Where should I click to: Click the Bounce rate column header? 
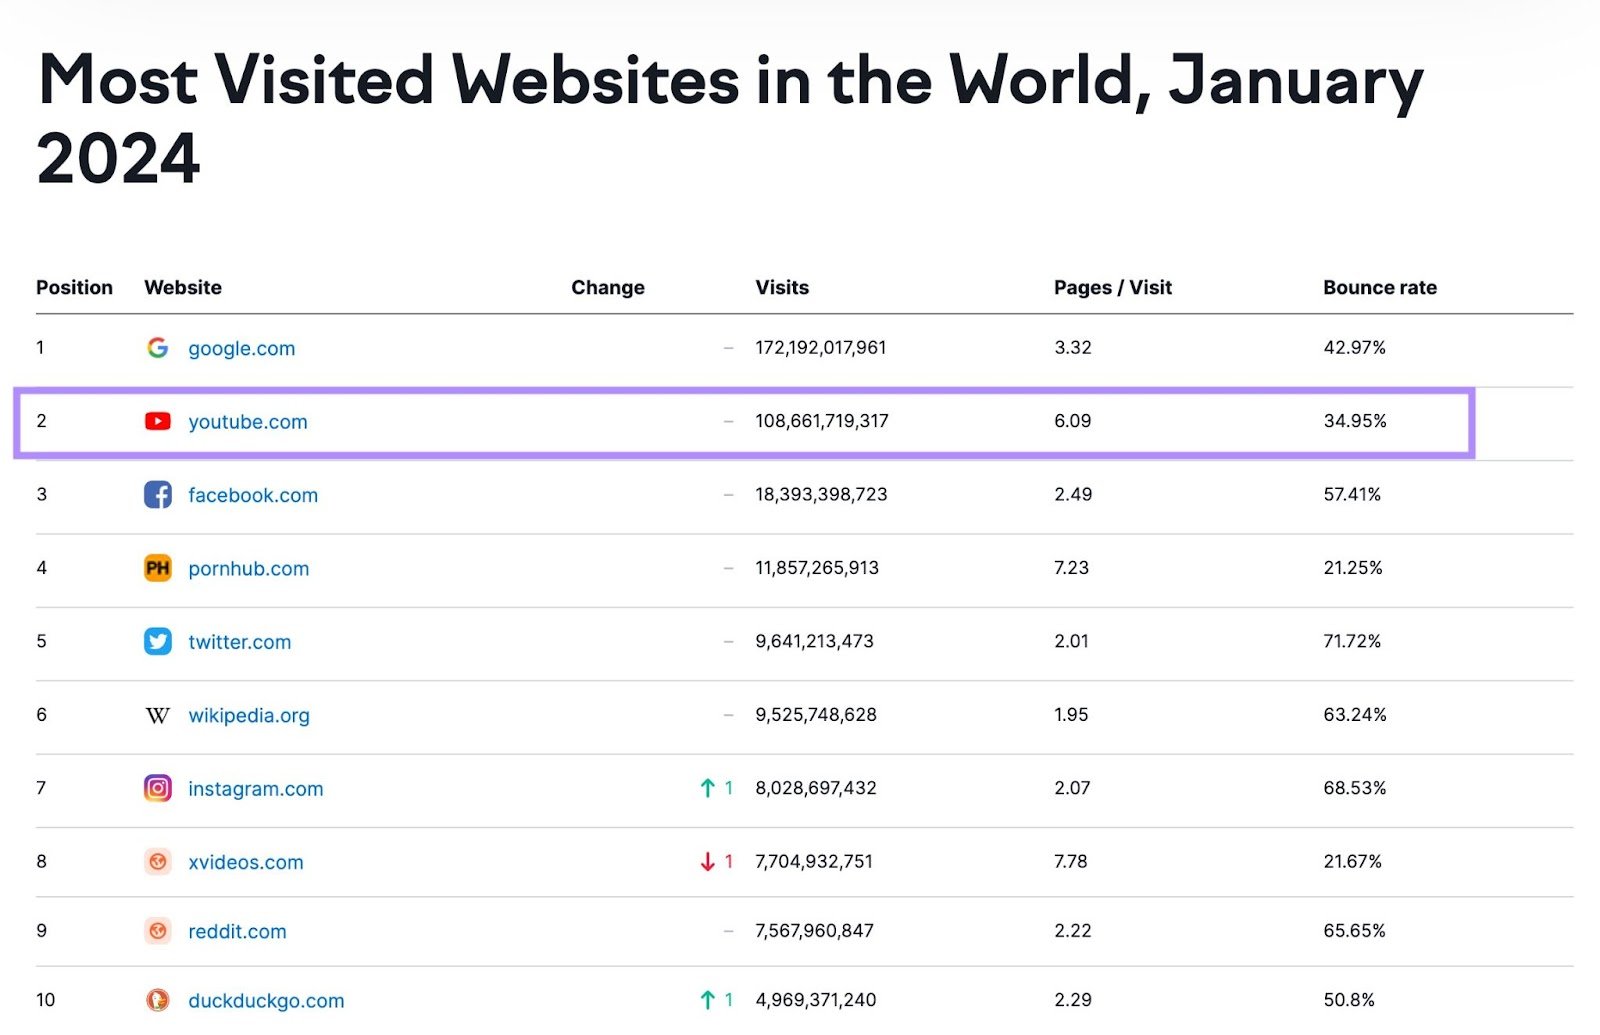1379,287
